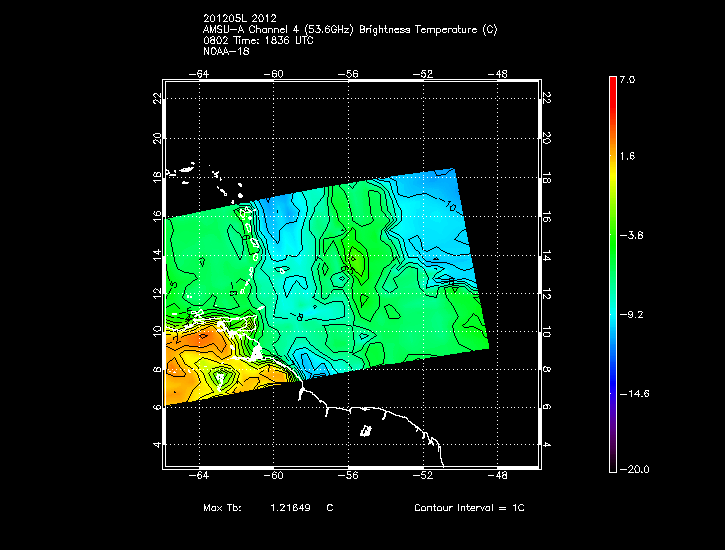Screen dimensions: 725x550
Task: Click the Max Tb value 1.21649
Action: click(x=290, y=507)
